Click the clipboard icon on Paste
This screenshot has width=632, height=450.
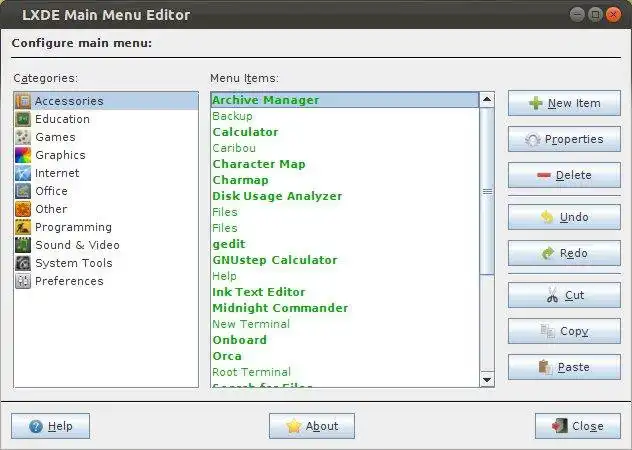545,367
